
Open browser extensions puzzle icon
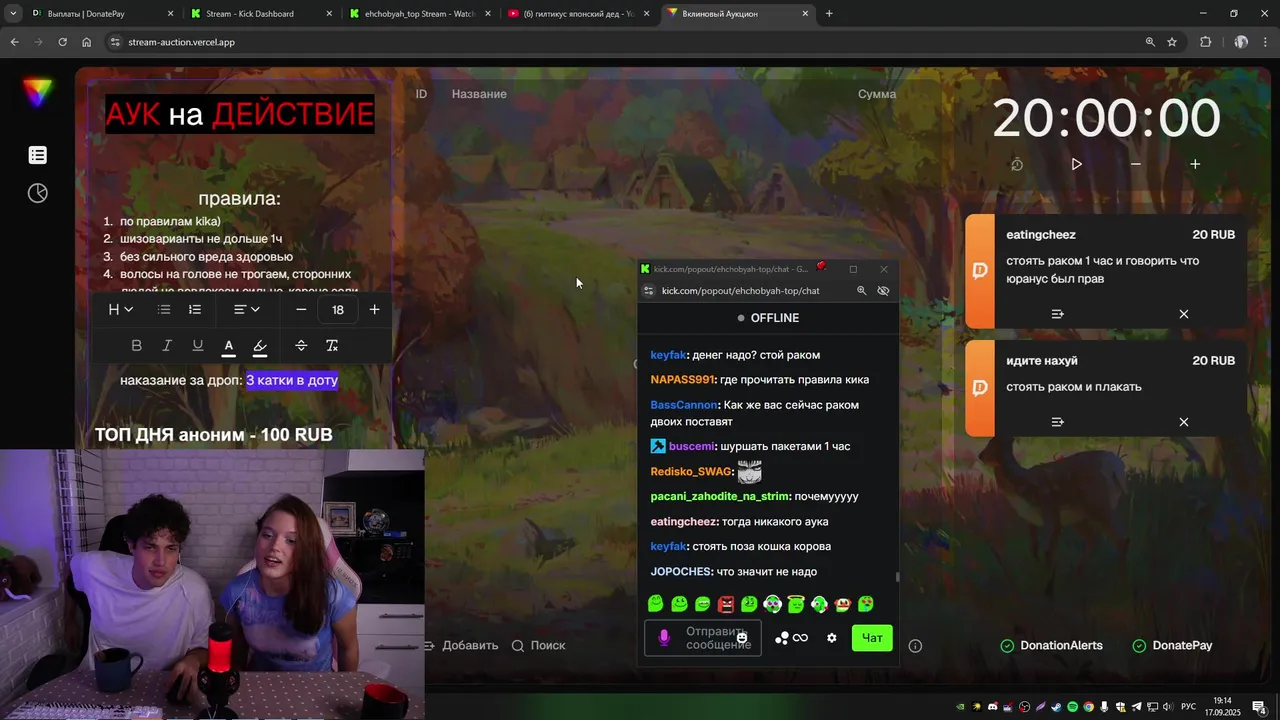click(x=1205, y=42)
